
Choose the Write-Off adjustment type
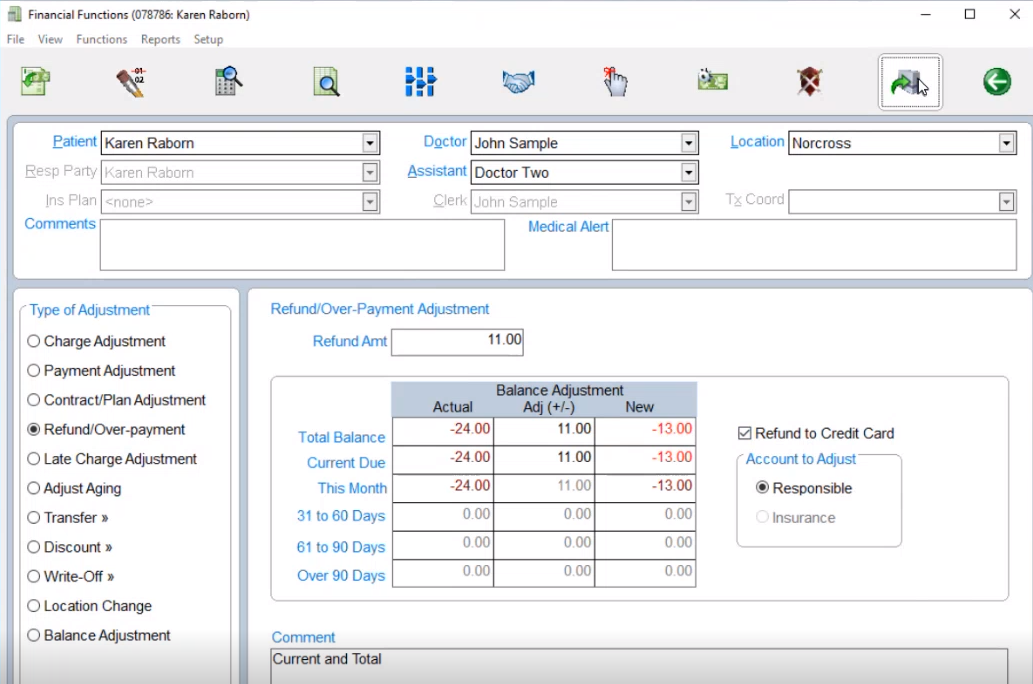click(34, 576)
